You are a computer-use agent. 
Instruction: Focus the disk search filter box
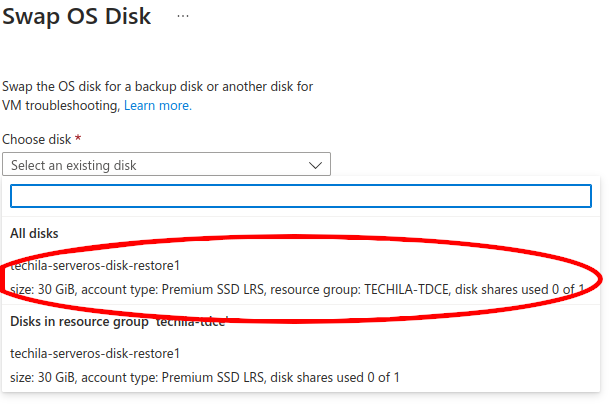coord(301,195)
